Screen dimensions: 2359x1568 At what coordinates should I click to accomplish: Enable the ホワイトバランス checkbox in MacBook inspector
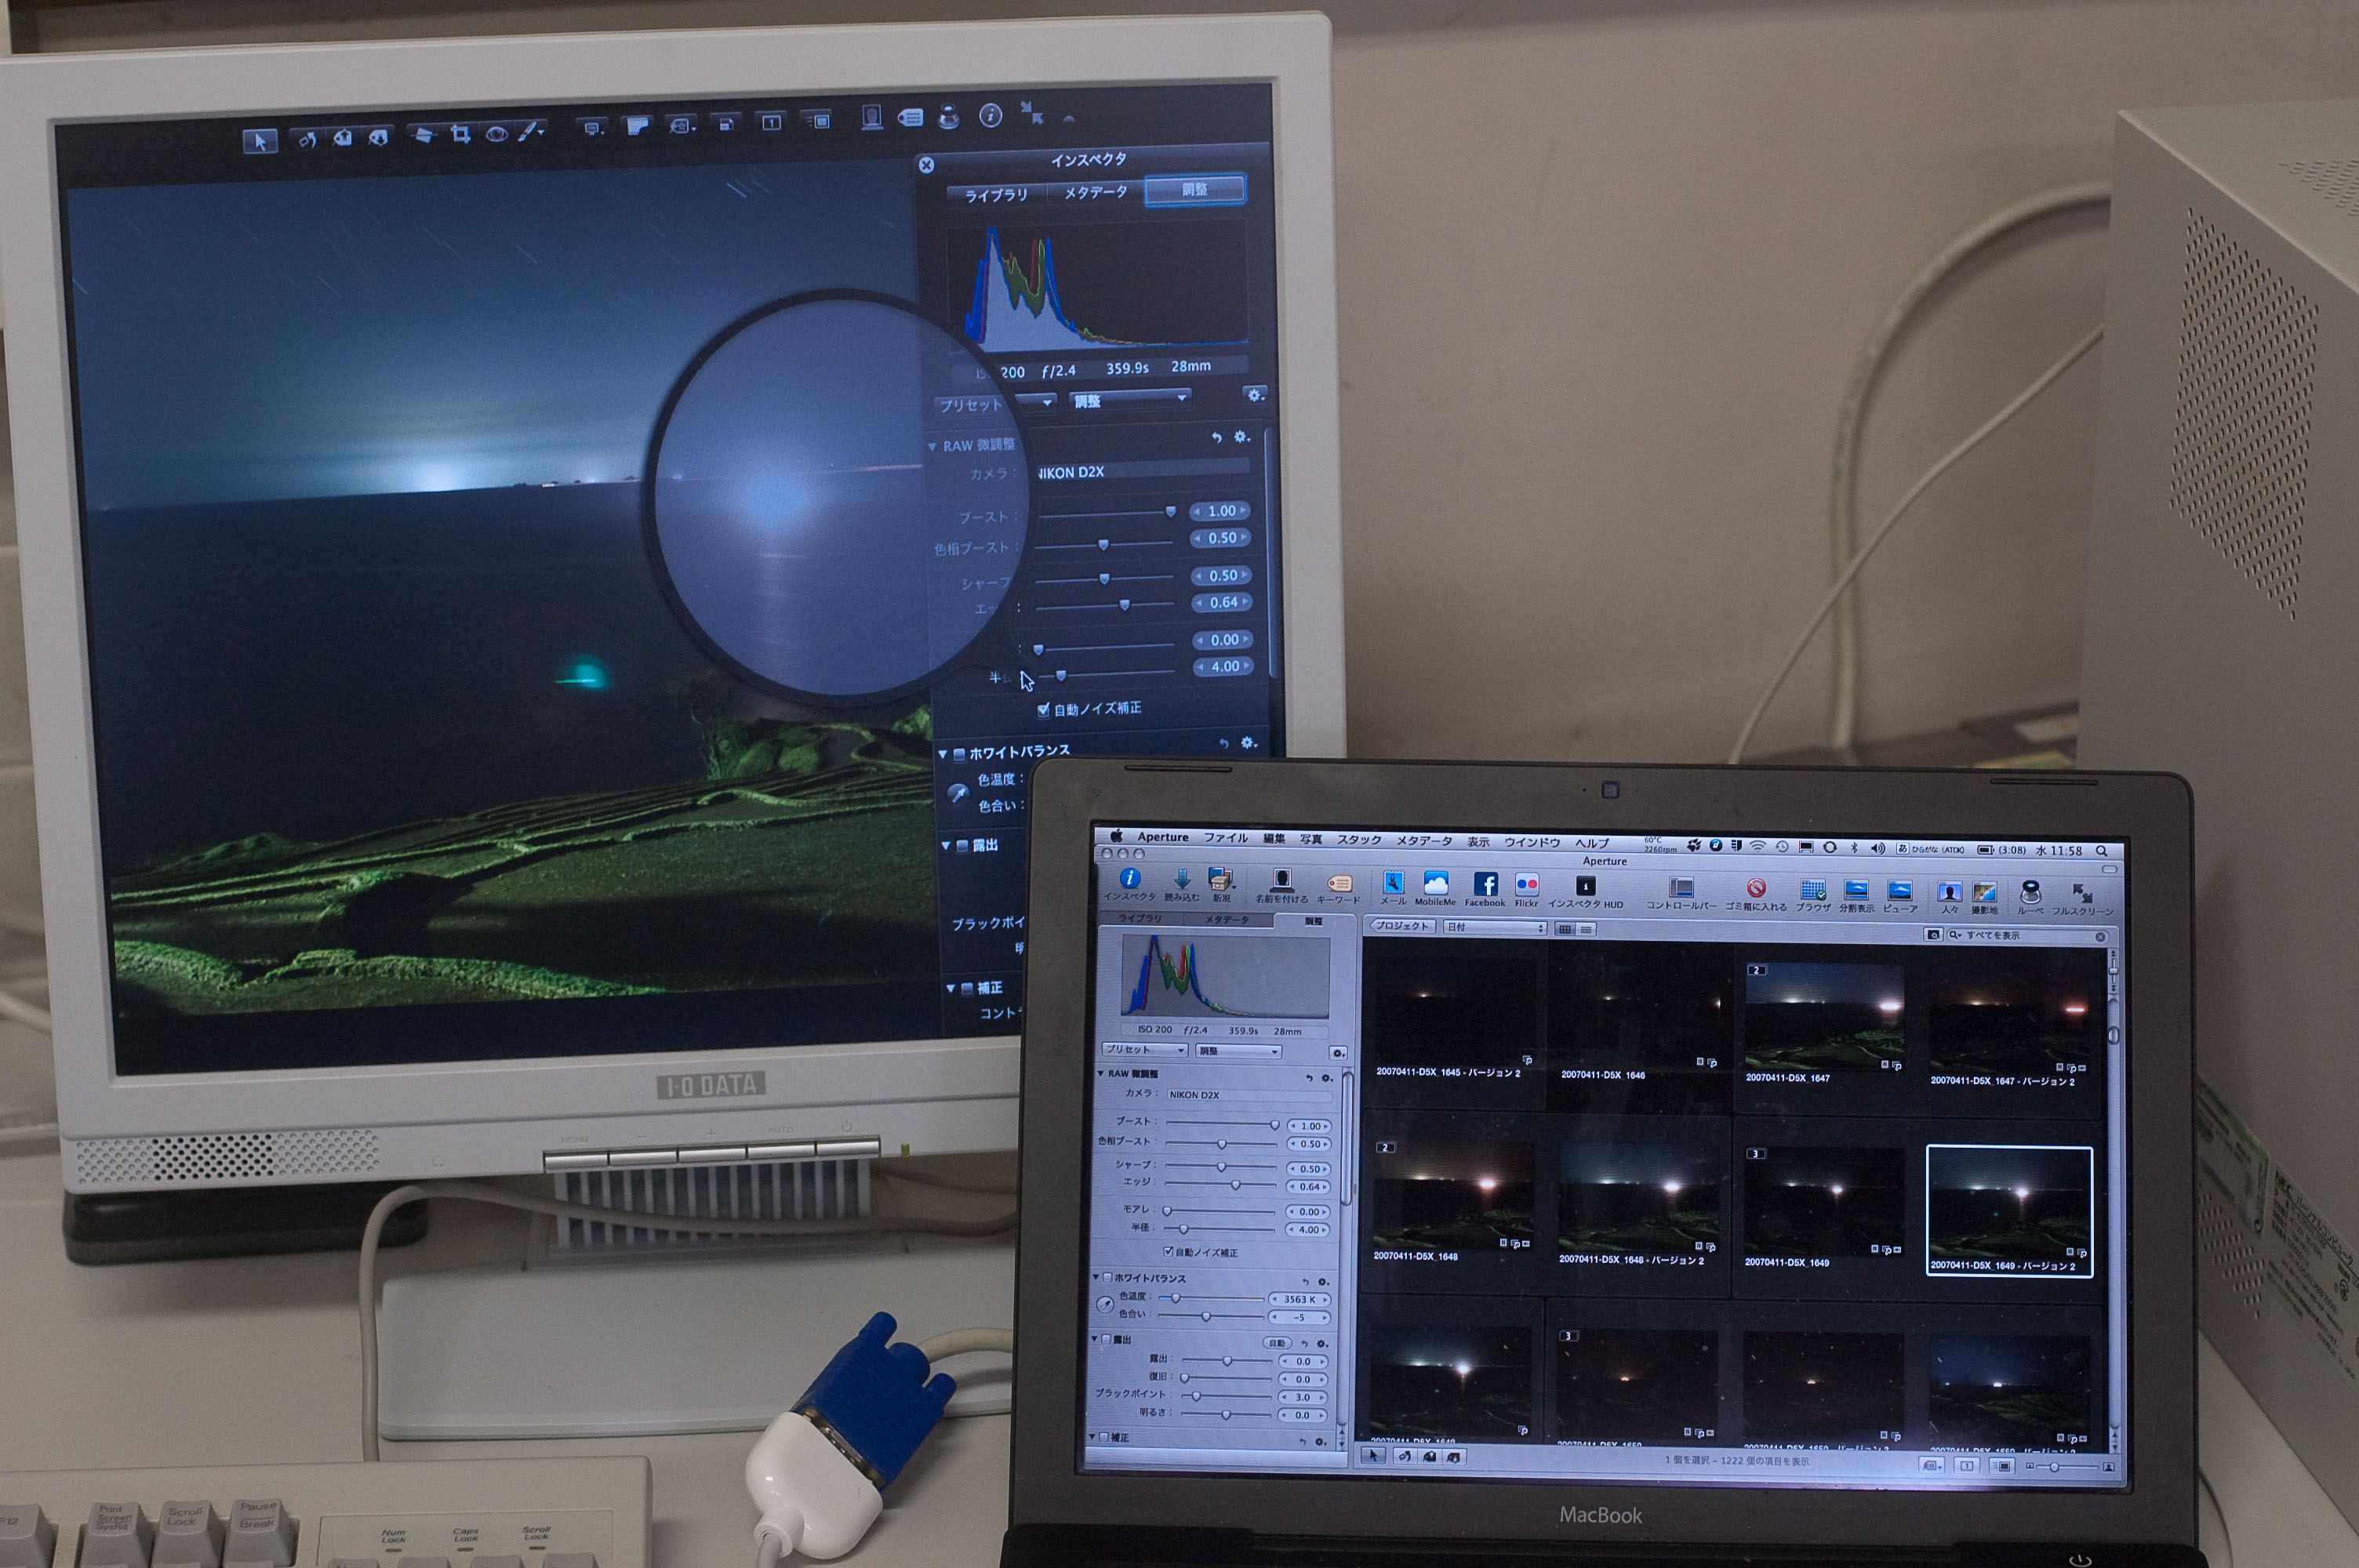(x=1108, y=1277)
